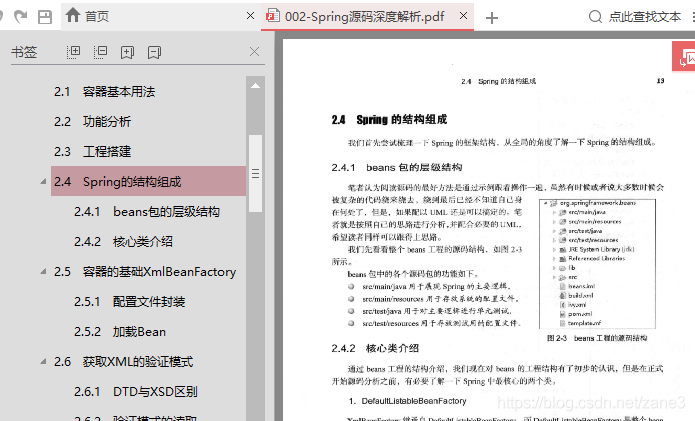
Task: Close the 002-Spring源码深度解析.pdf tab
Action: 463,16
